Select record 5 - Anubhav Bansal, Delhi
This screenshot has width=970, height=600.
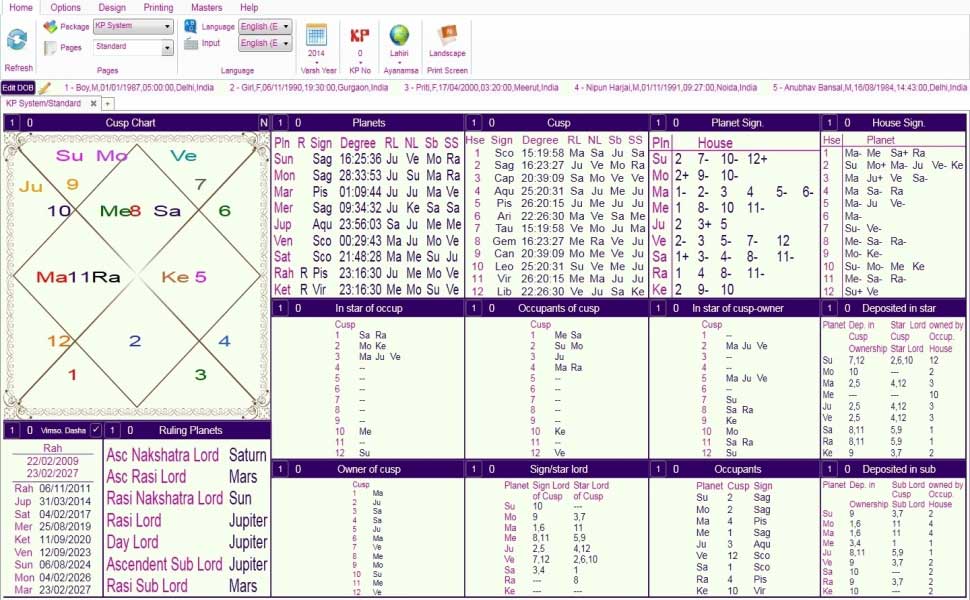tap(869, 88)
